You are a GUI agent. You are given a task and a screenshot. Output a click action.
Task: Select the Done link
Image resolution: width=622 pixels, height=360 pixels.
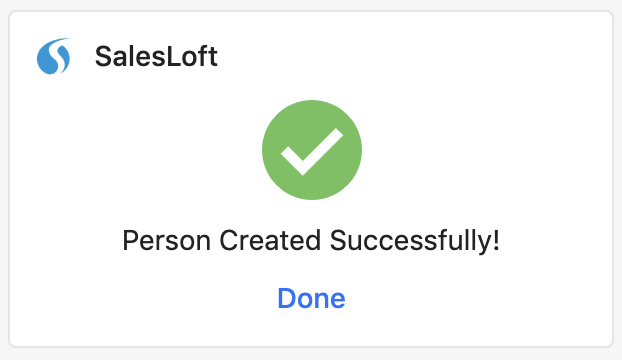click(x=311, y=298)
